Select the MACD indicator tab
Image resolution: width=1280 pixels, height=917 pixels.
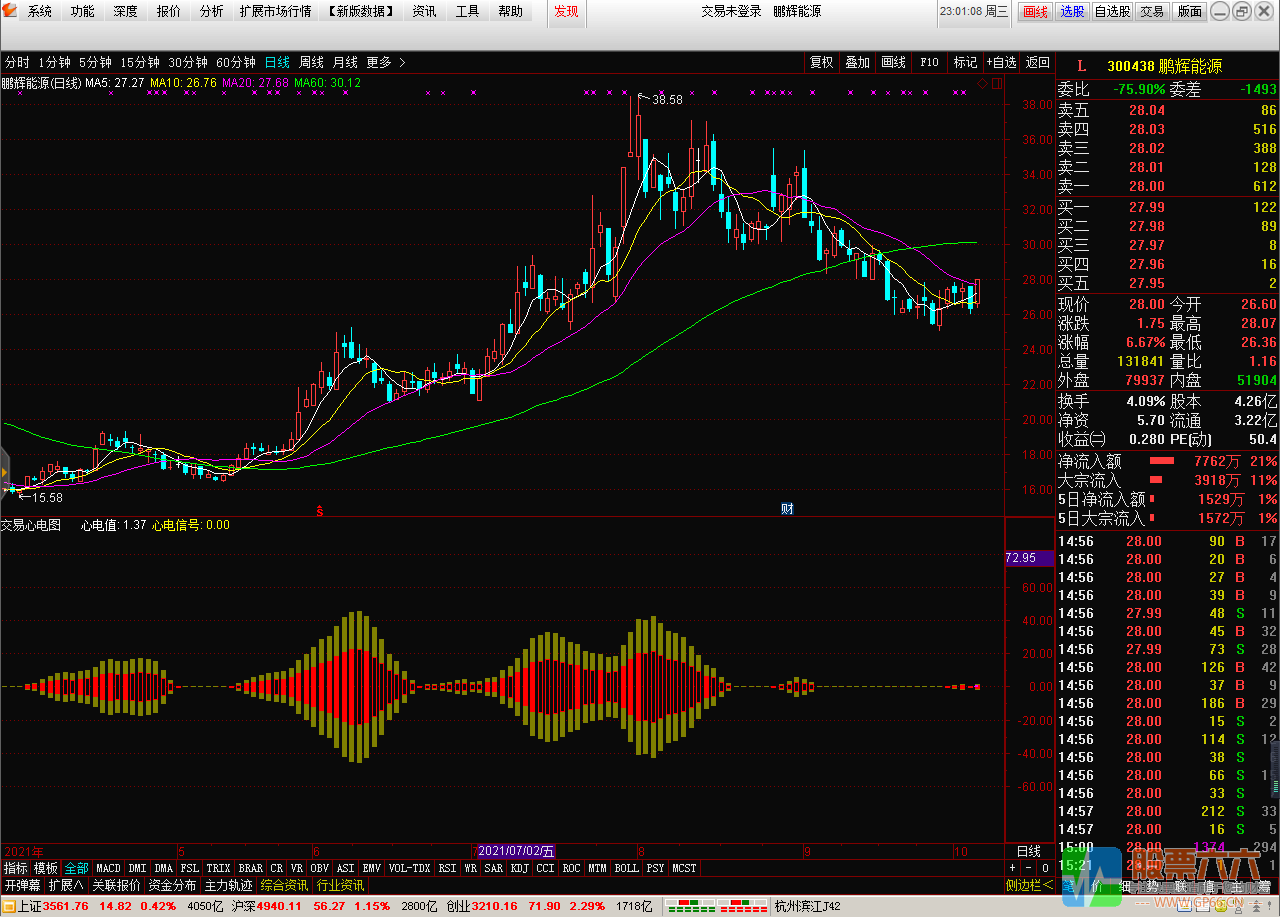[108, 868]
